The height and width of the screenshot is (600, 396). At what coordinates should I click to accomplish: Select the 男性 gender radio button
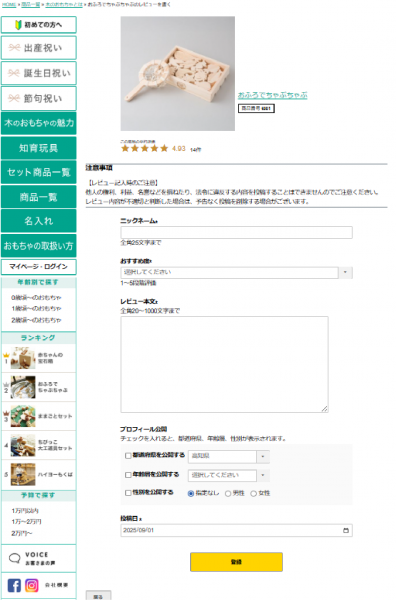point(228,494)
